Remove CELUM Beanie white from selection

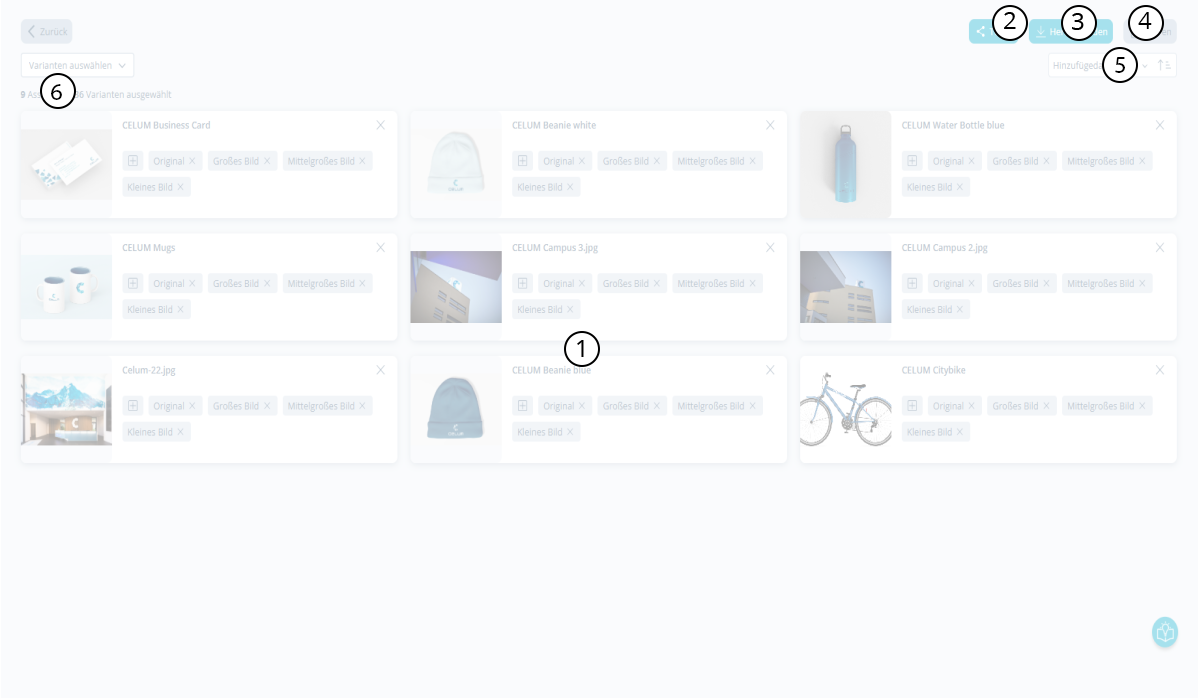770,125
